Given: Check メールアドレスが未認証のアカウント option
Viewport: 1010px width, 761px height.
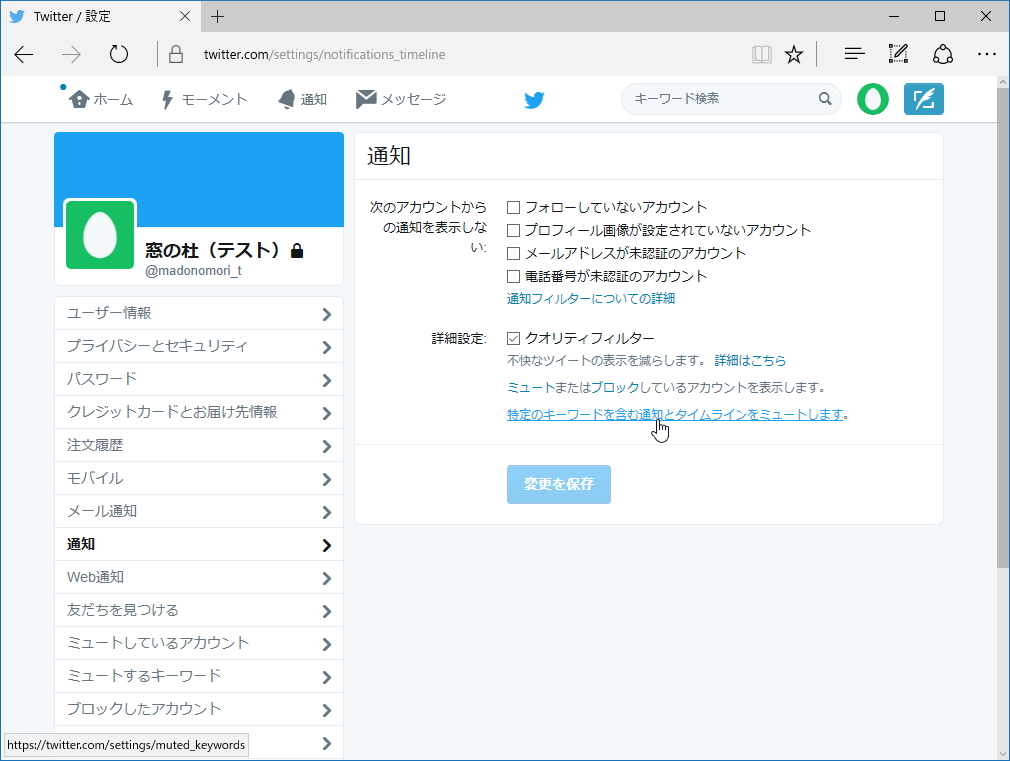Looking at the screenshot, I should click(513, 253).
